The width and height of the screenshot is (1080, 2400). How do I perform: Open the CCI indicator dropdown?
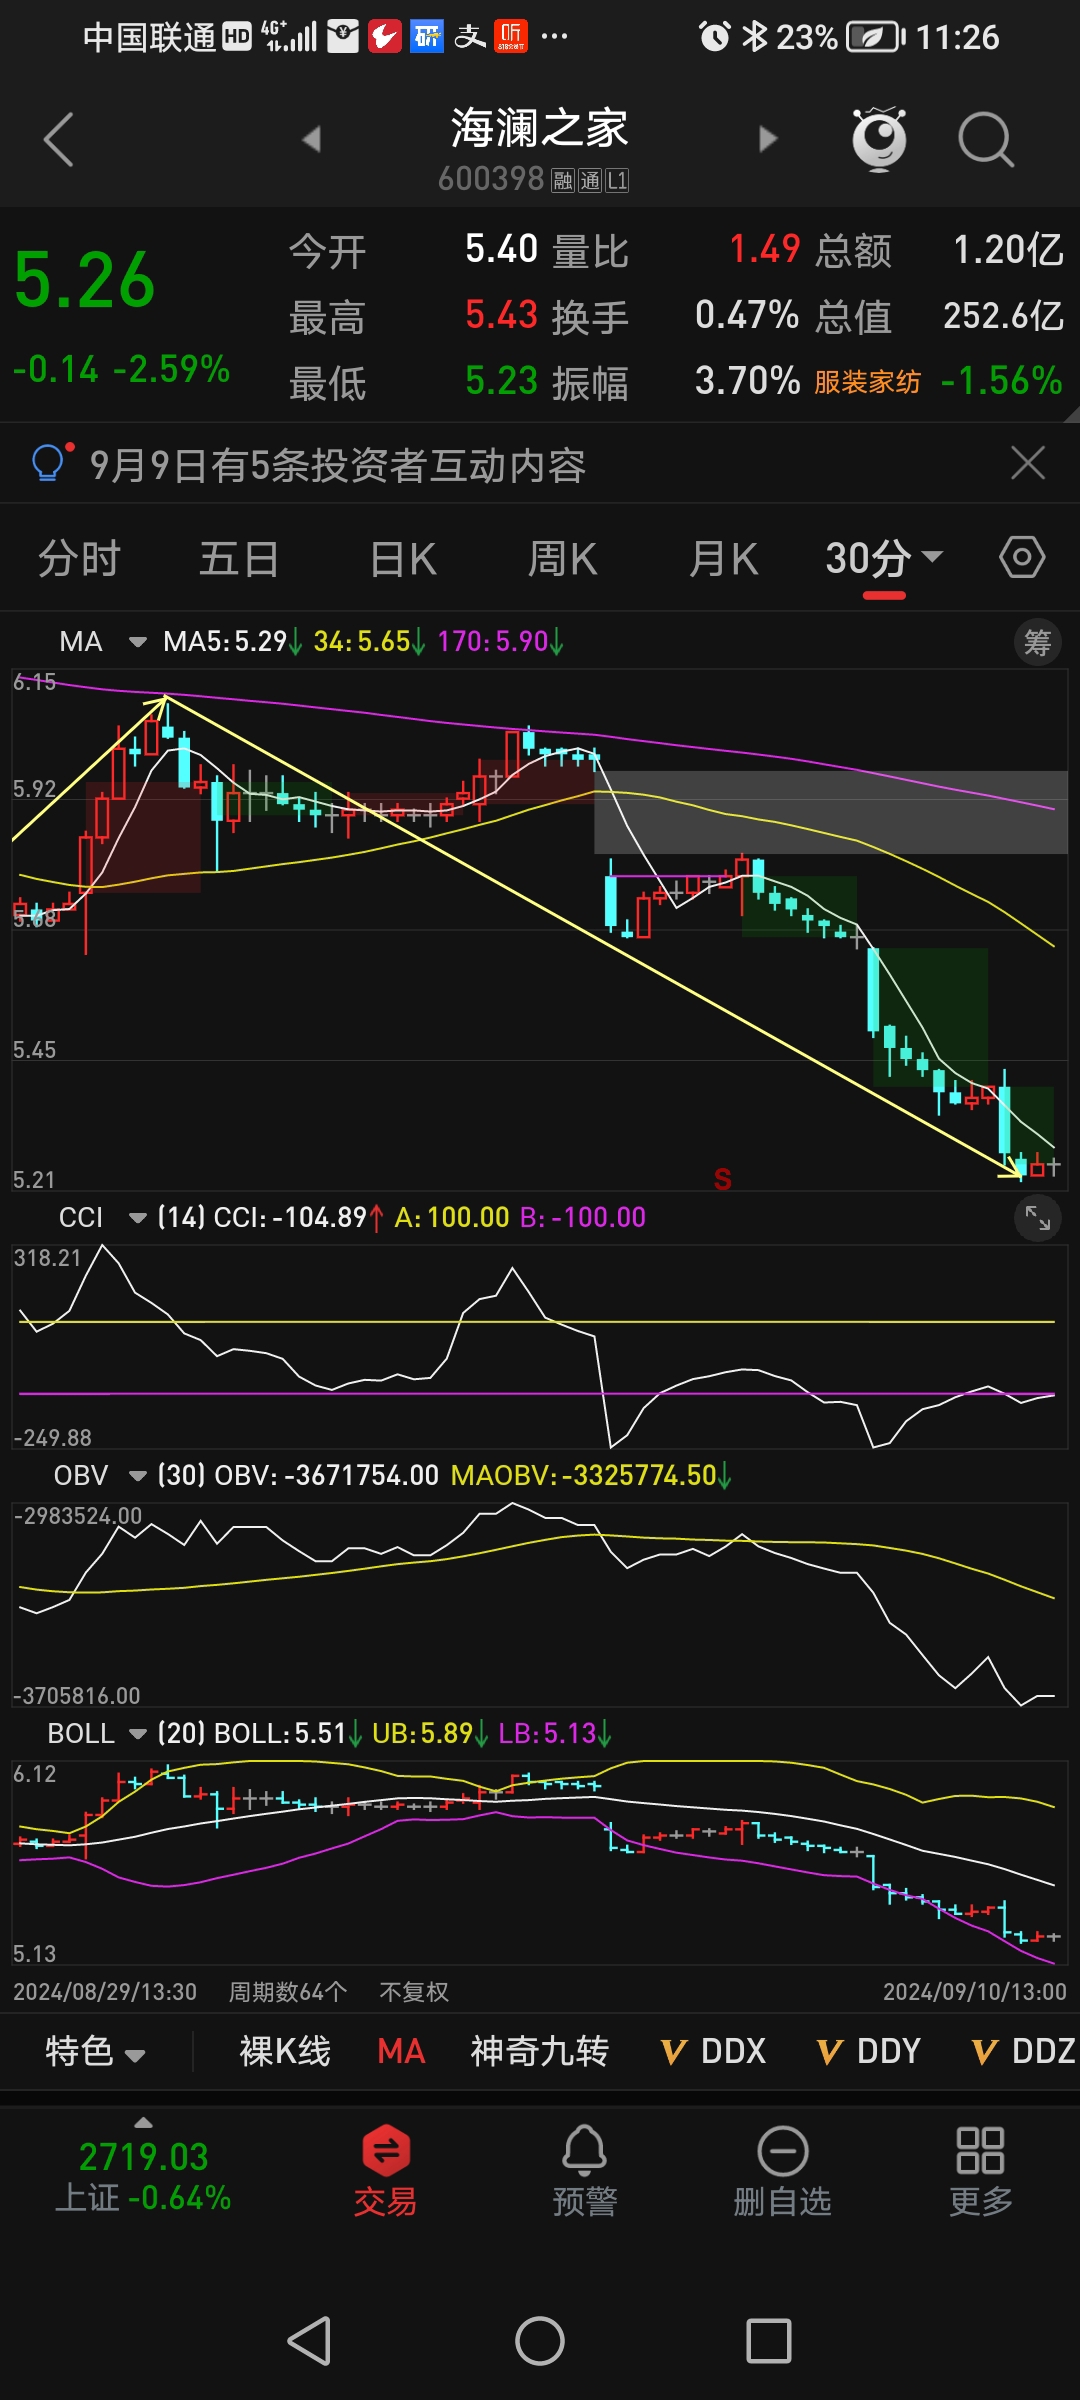coord(102,1217)
